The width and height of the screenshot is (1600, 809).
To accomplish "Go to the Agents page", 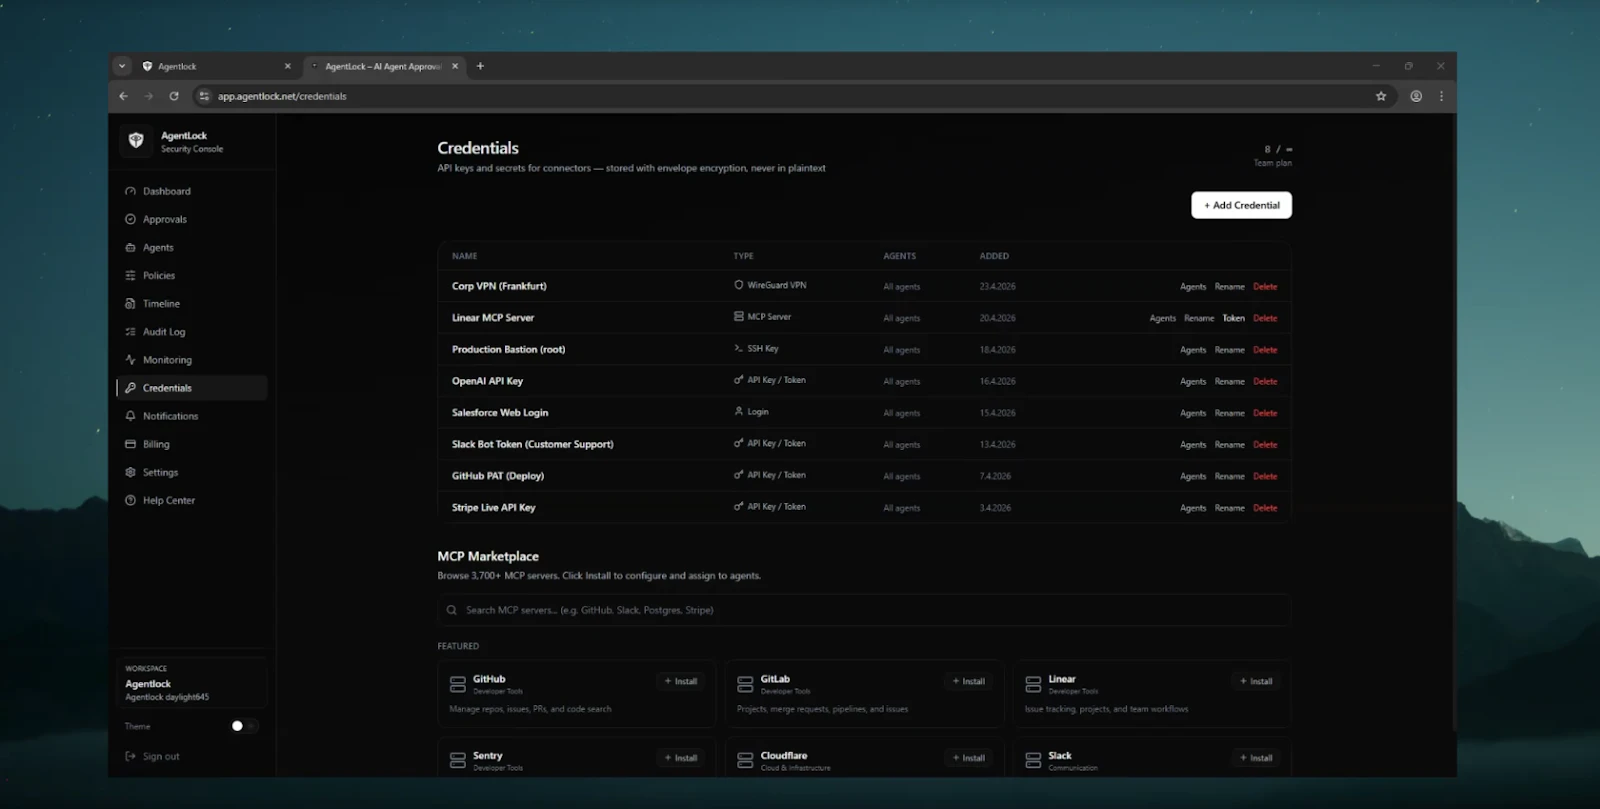I will (x=192, y=247).
